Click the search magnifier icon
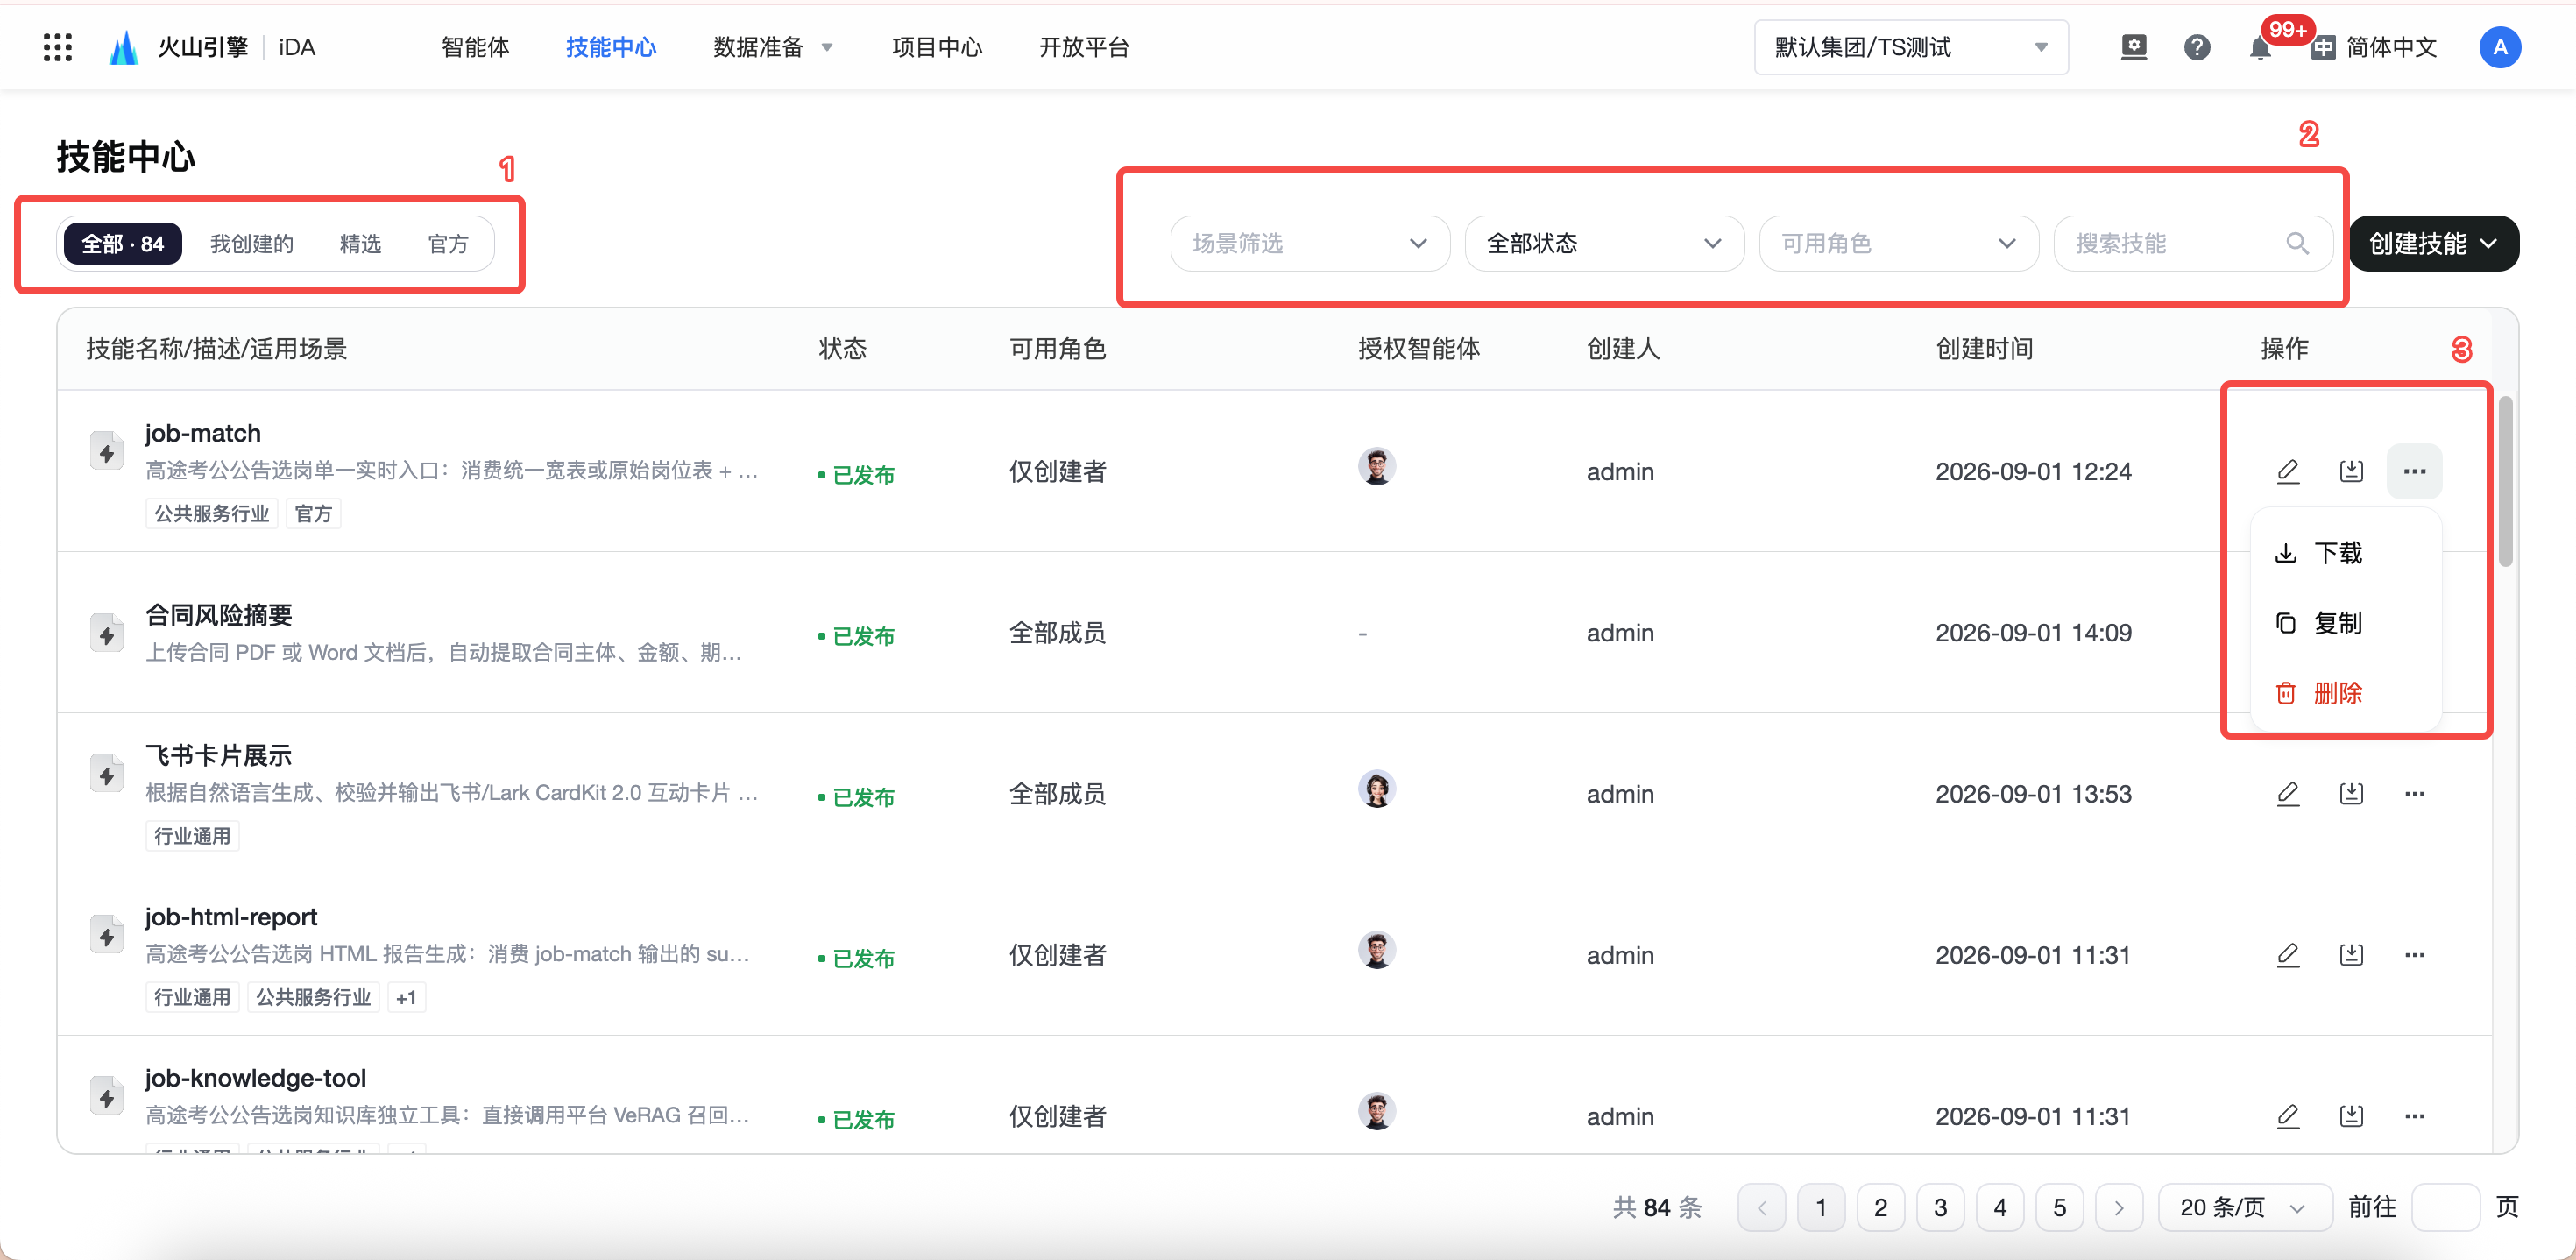The image size is (2576, 1260). coord(2297,243)
